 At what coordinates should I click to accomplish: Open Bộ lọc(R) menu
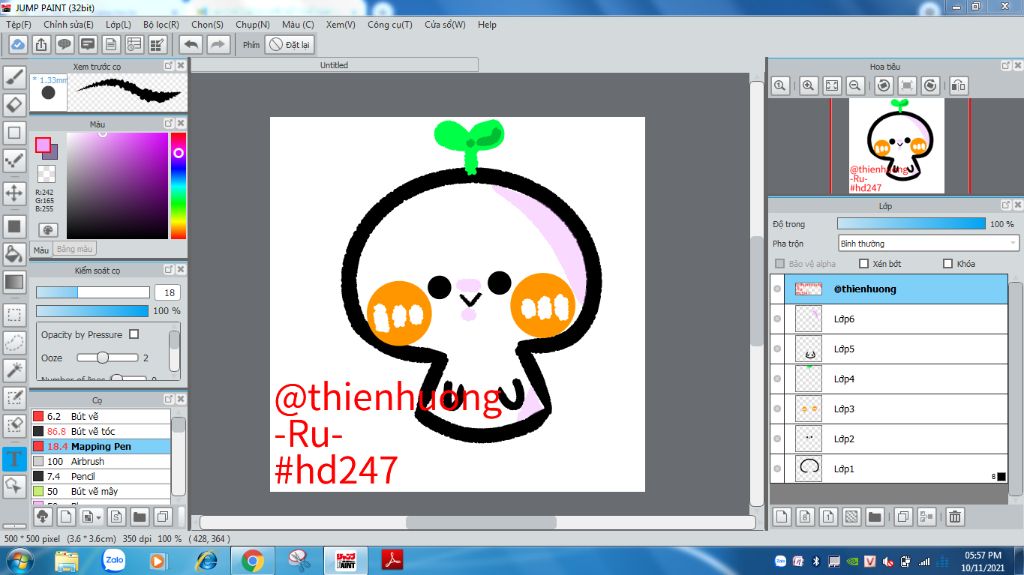tap(161, 24)
